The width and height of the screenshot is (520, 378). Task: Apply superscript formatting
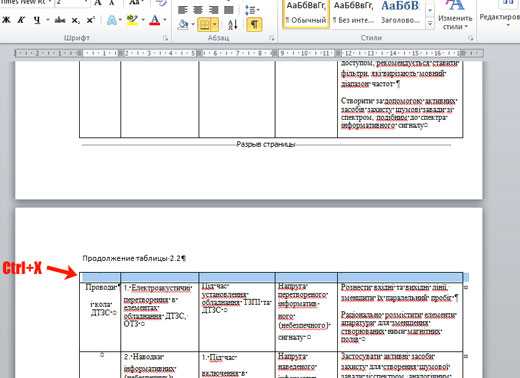click(90, 20)
